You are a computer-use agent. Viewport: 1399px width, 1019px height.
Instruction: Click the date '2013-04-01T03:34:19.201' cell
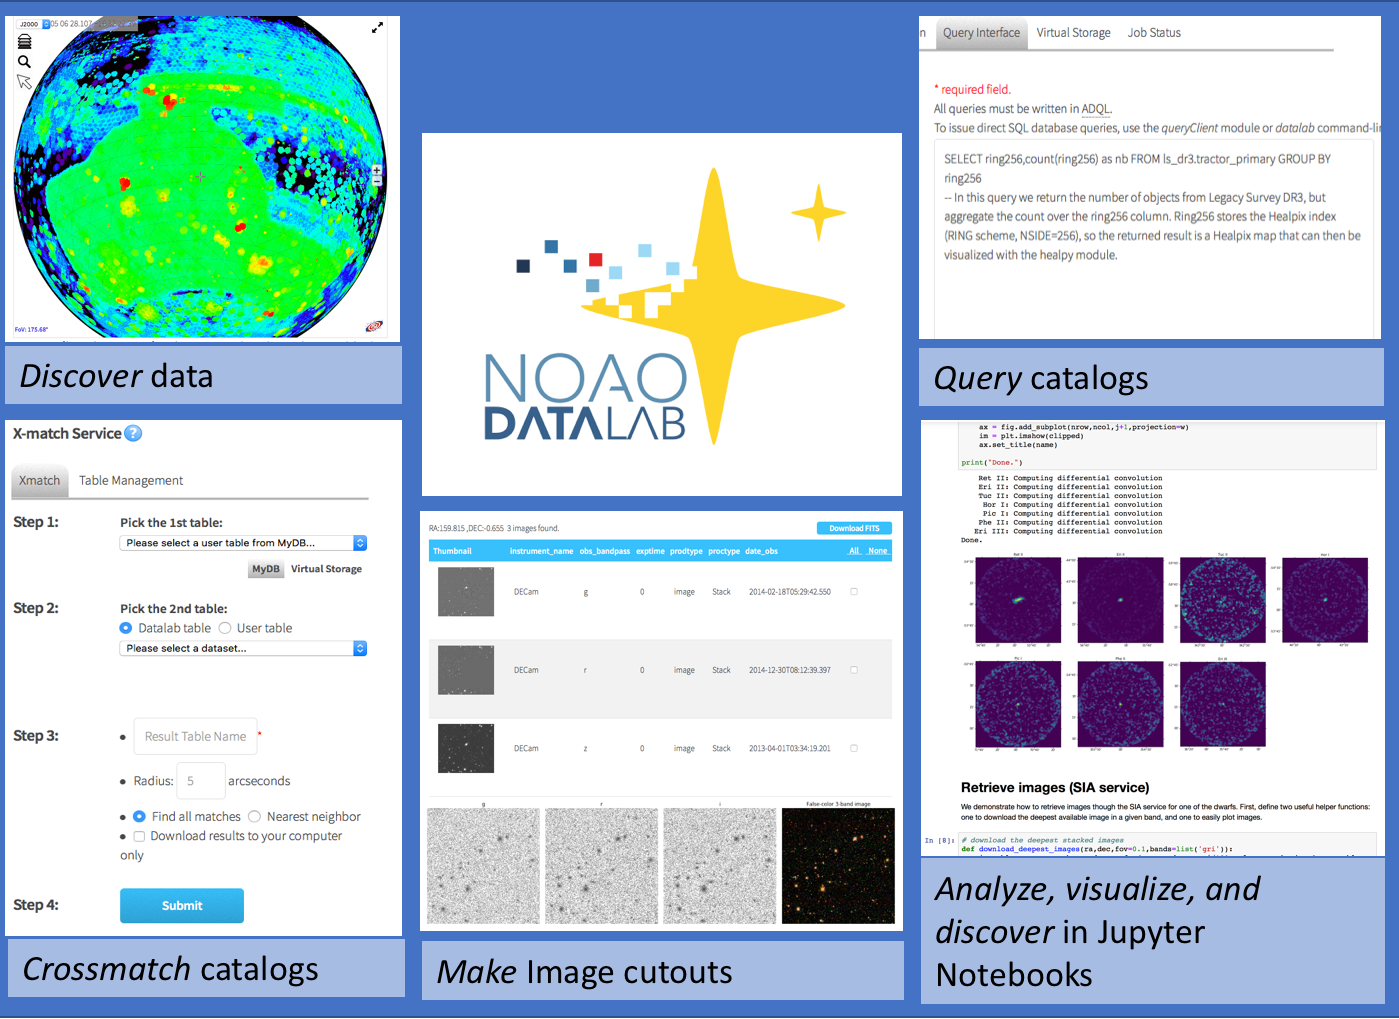coord(790,748)
